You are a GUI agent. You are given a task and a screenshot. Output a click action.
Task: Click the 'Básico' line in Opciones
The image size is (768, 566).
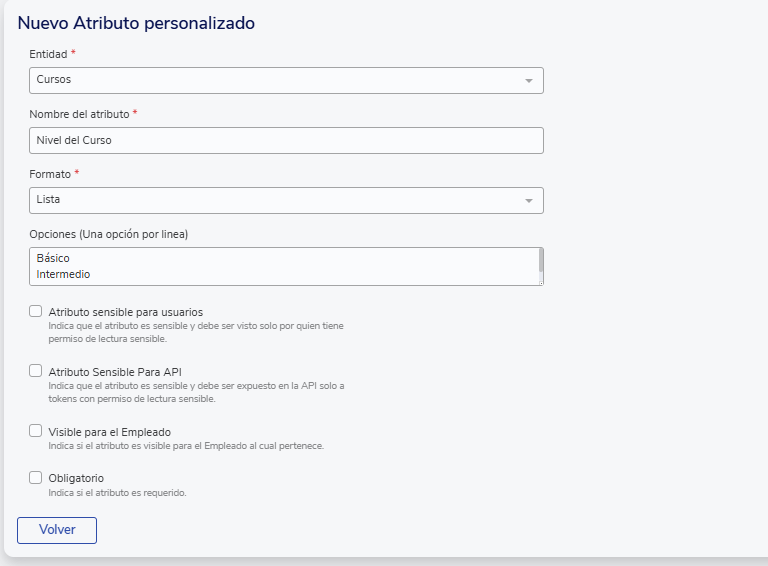tap(54, 258)
